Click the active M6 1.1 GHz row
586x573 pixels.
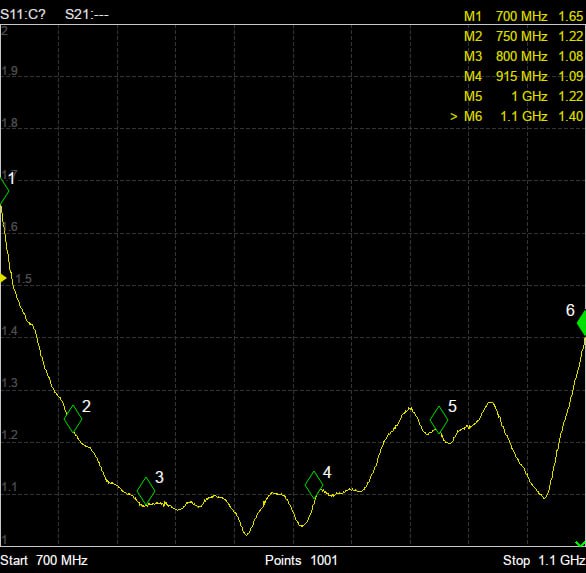pos(516,116)
